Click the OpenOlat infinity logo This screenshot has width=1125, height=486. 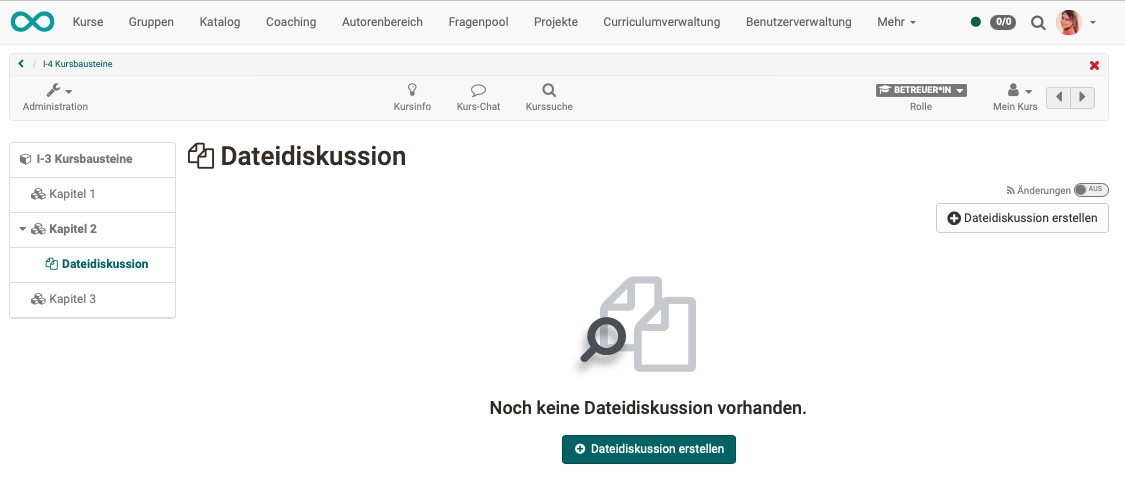(x=33, y=22)
